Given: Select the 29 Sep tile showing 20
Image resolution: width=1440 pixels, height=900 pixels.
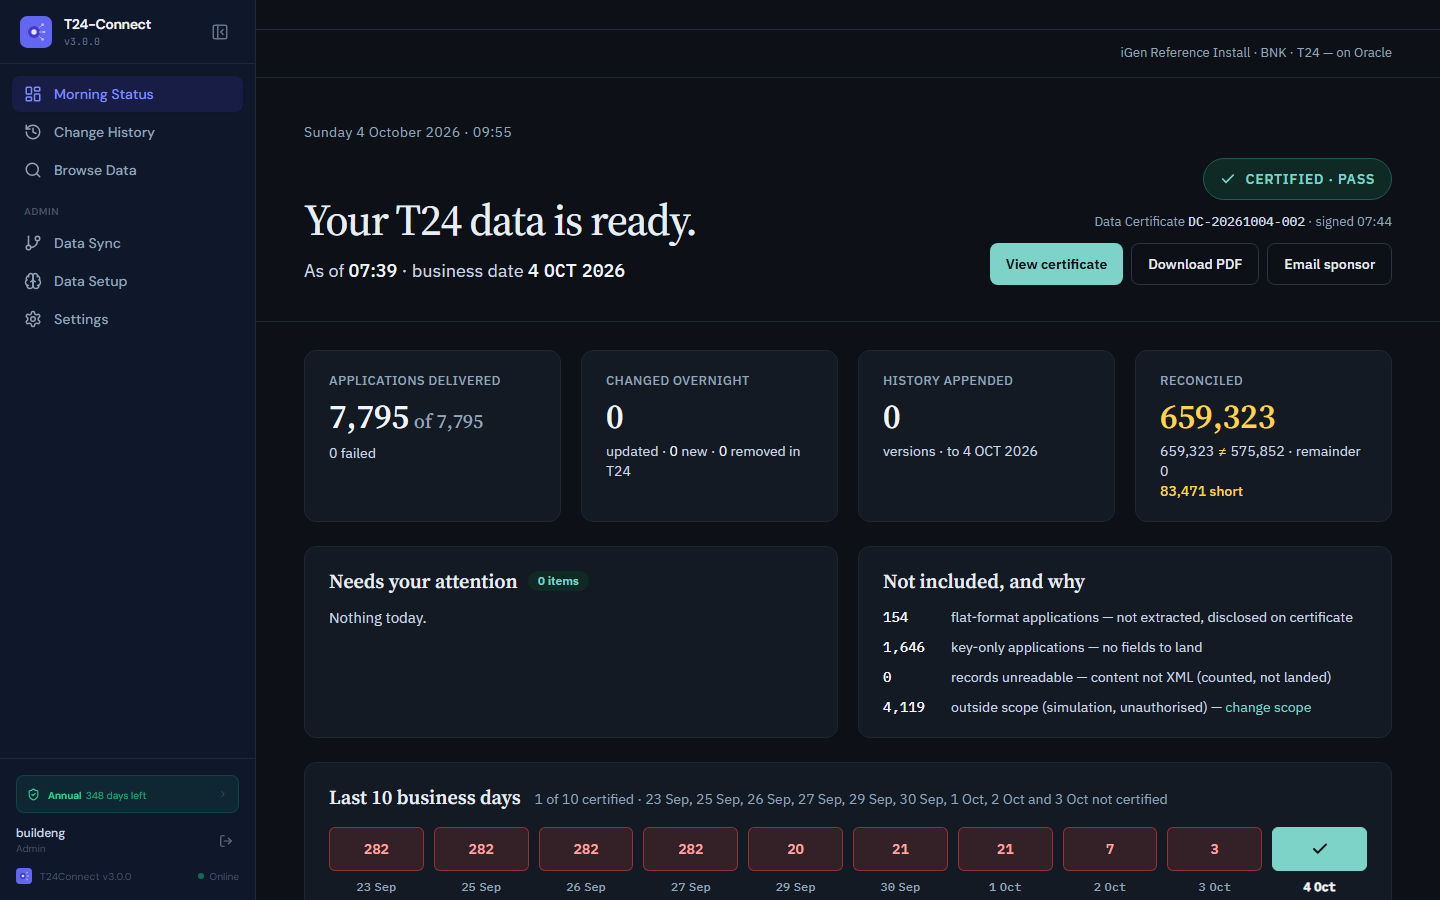Looking at the screenshot, I should tap(796, 849).
